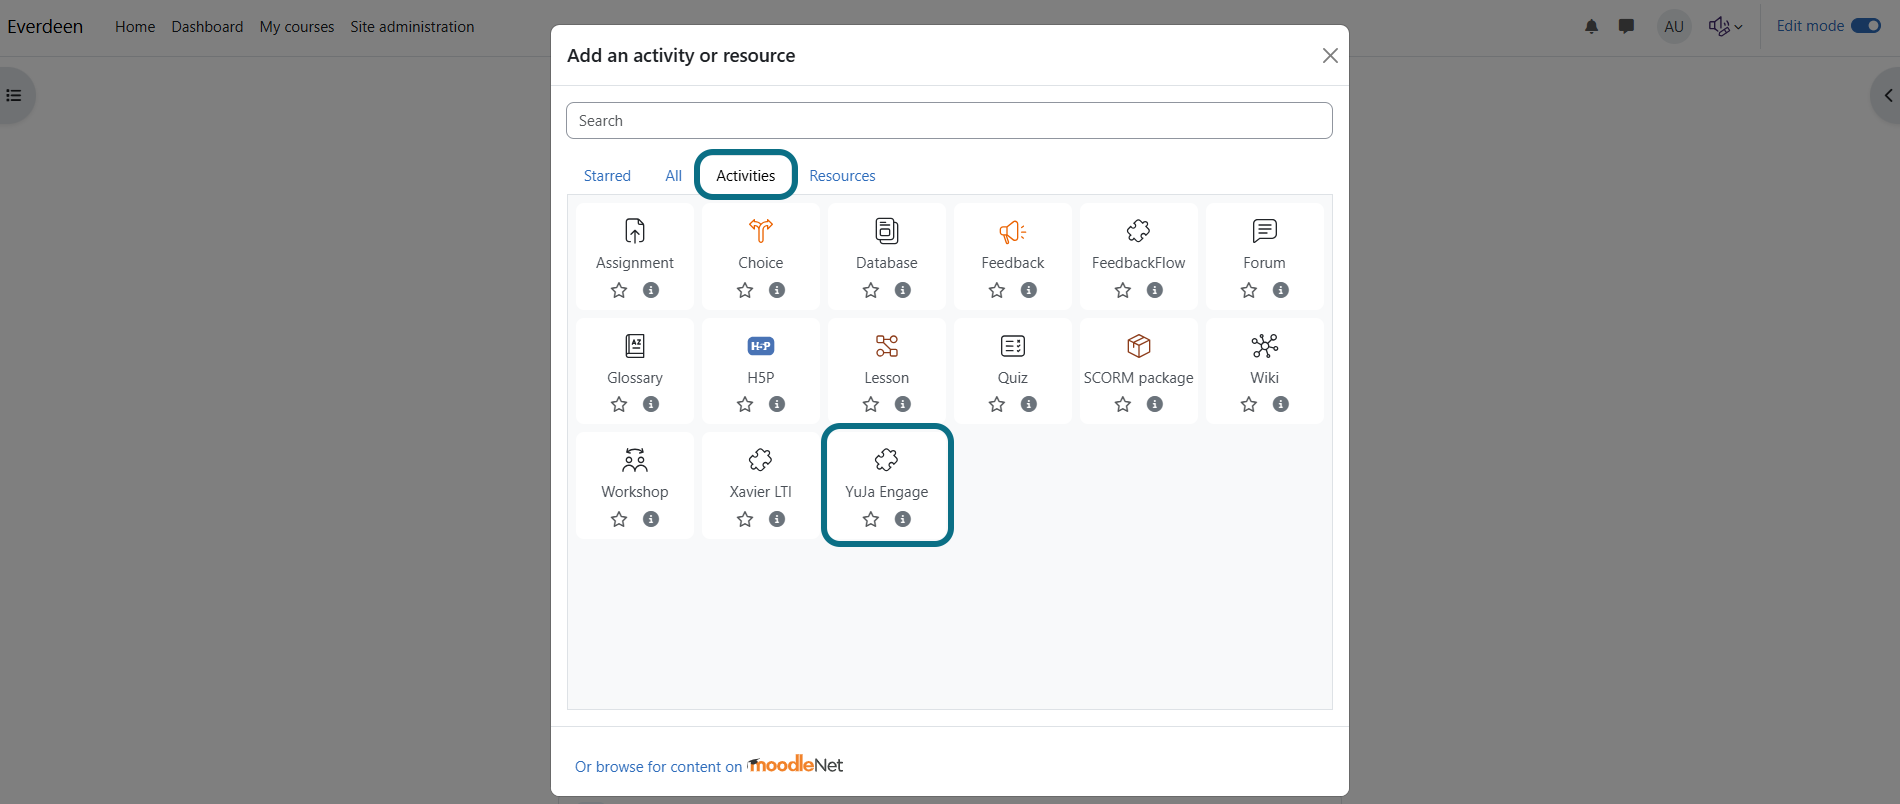
Task: Open info for Assignment activity
Action: pyautogui.click(x=651, y=290)
